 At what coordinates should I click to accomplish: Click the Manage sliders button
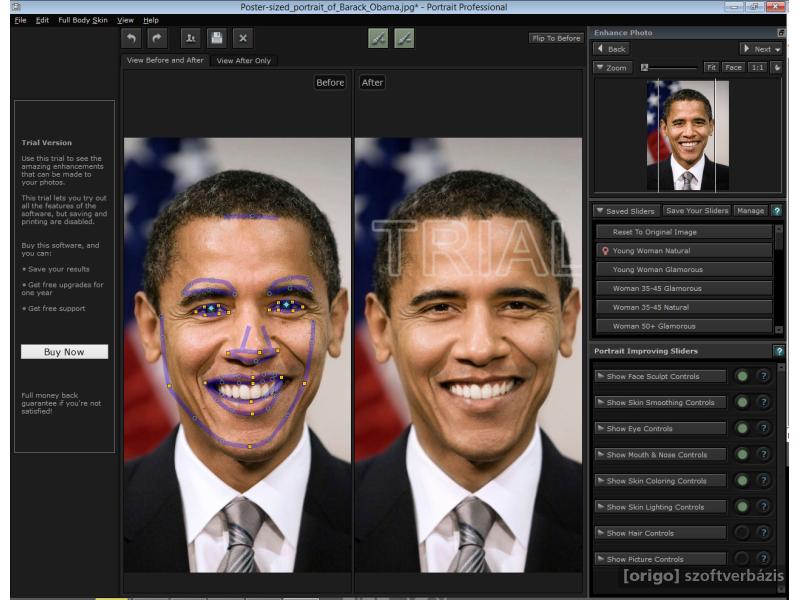coord(751,211)
